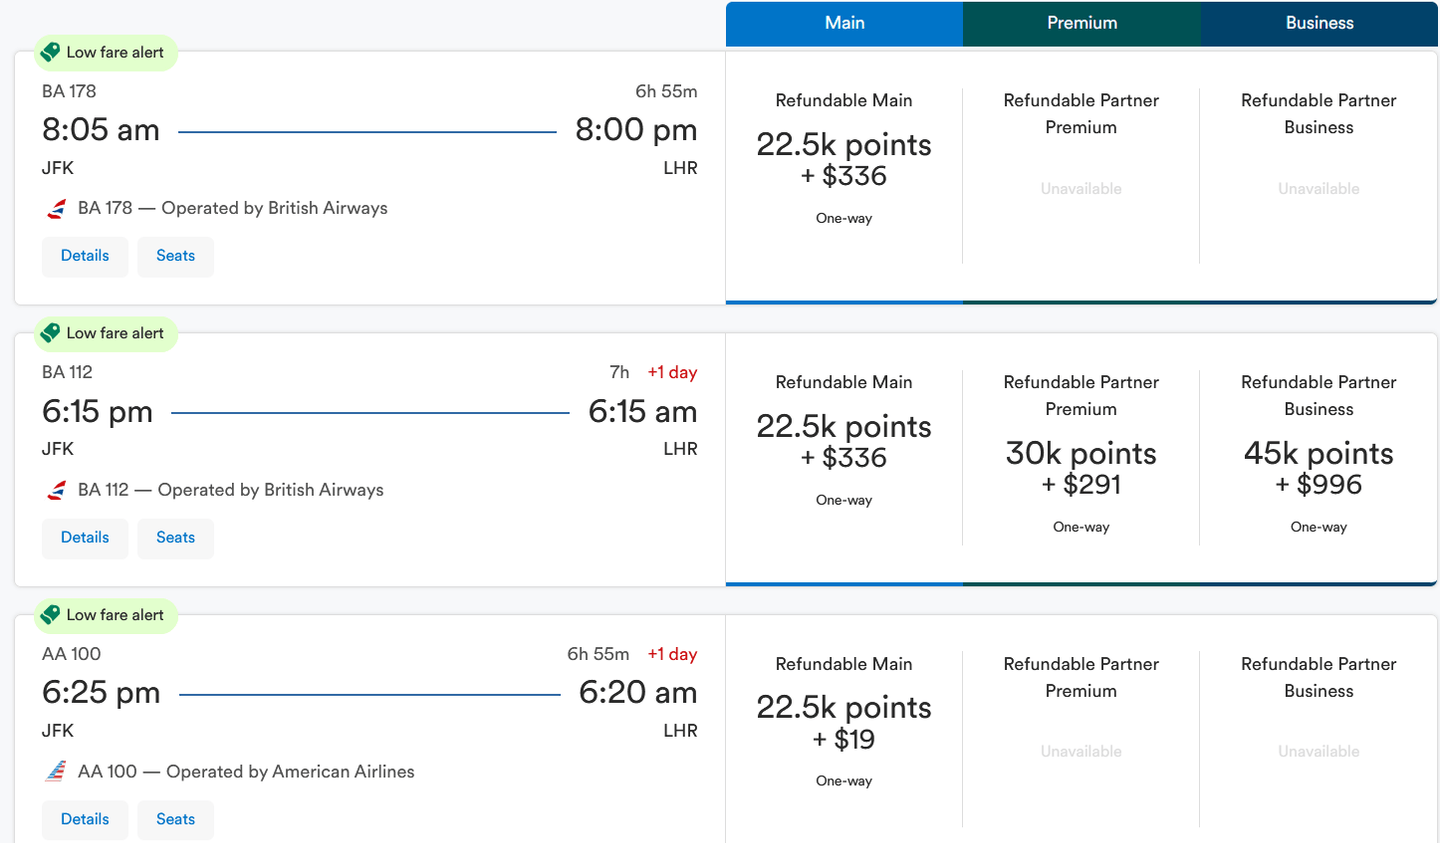Switch to the Business fare tab
This screenshot has width=1440, height=843.
click(1319, 23)
